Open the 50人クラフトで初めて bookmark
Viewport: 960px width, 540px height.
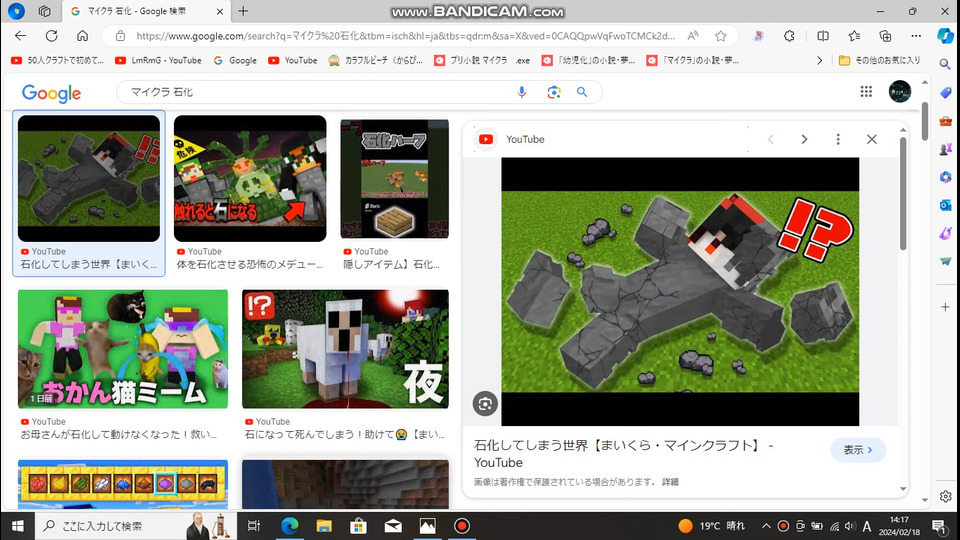point(58,60)
